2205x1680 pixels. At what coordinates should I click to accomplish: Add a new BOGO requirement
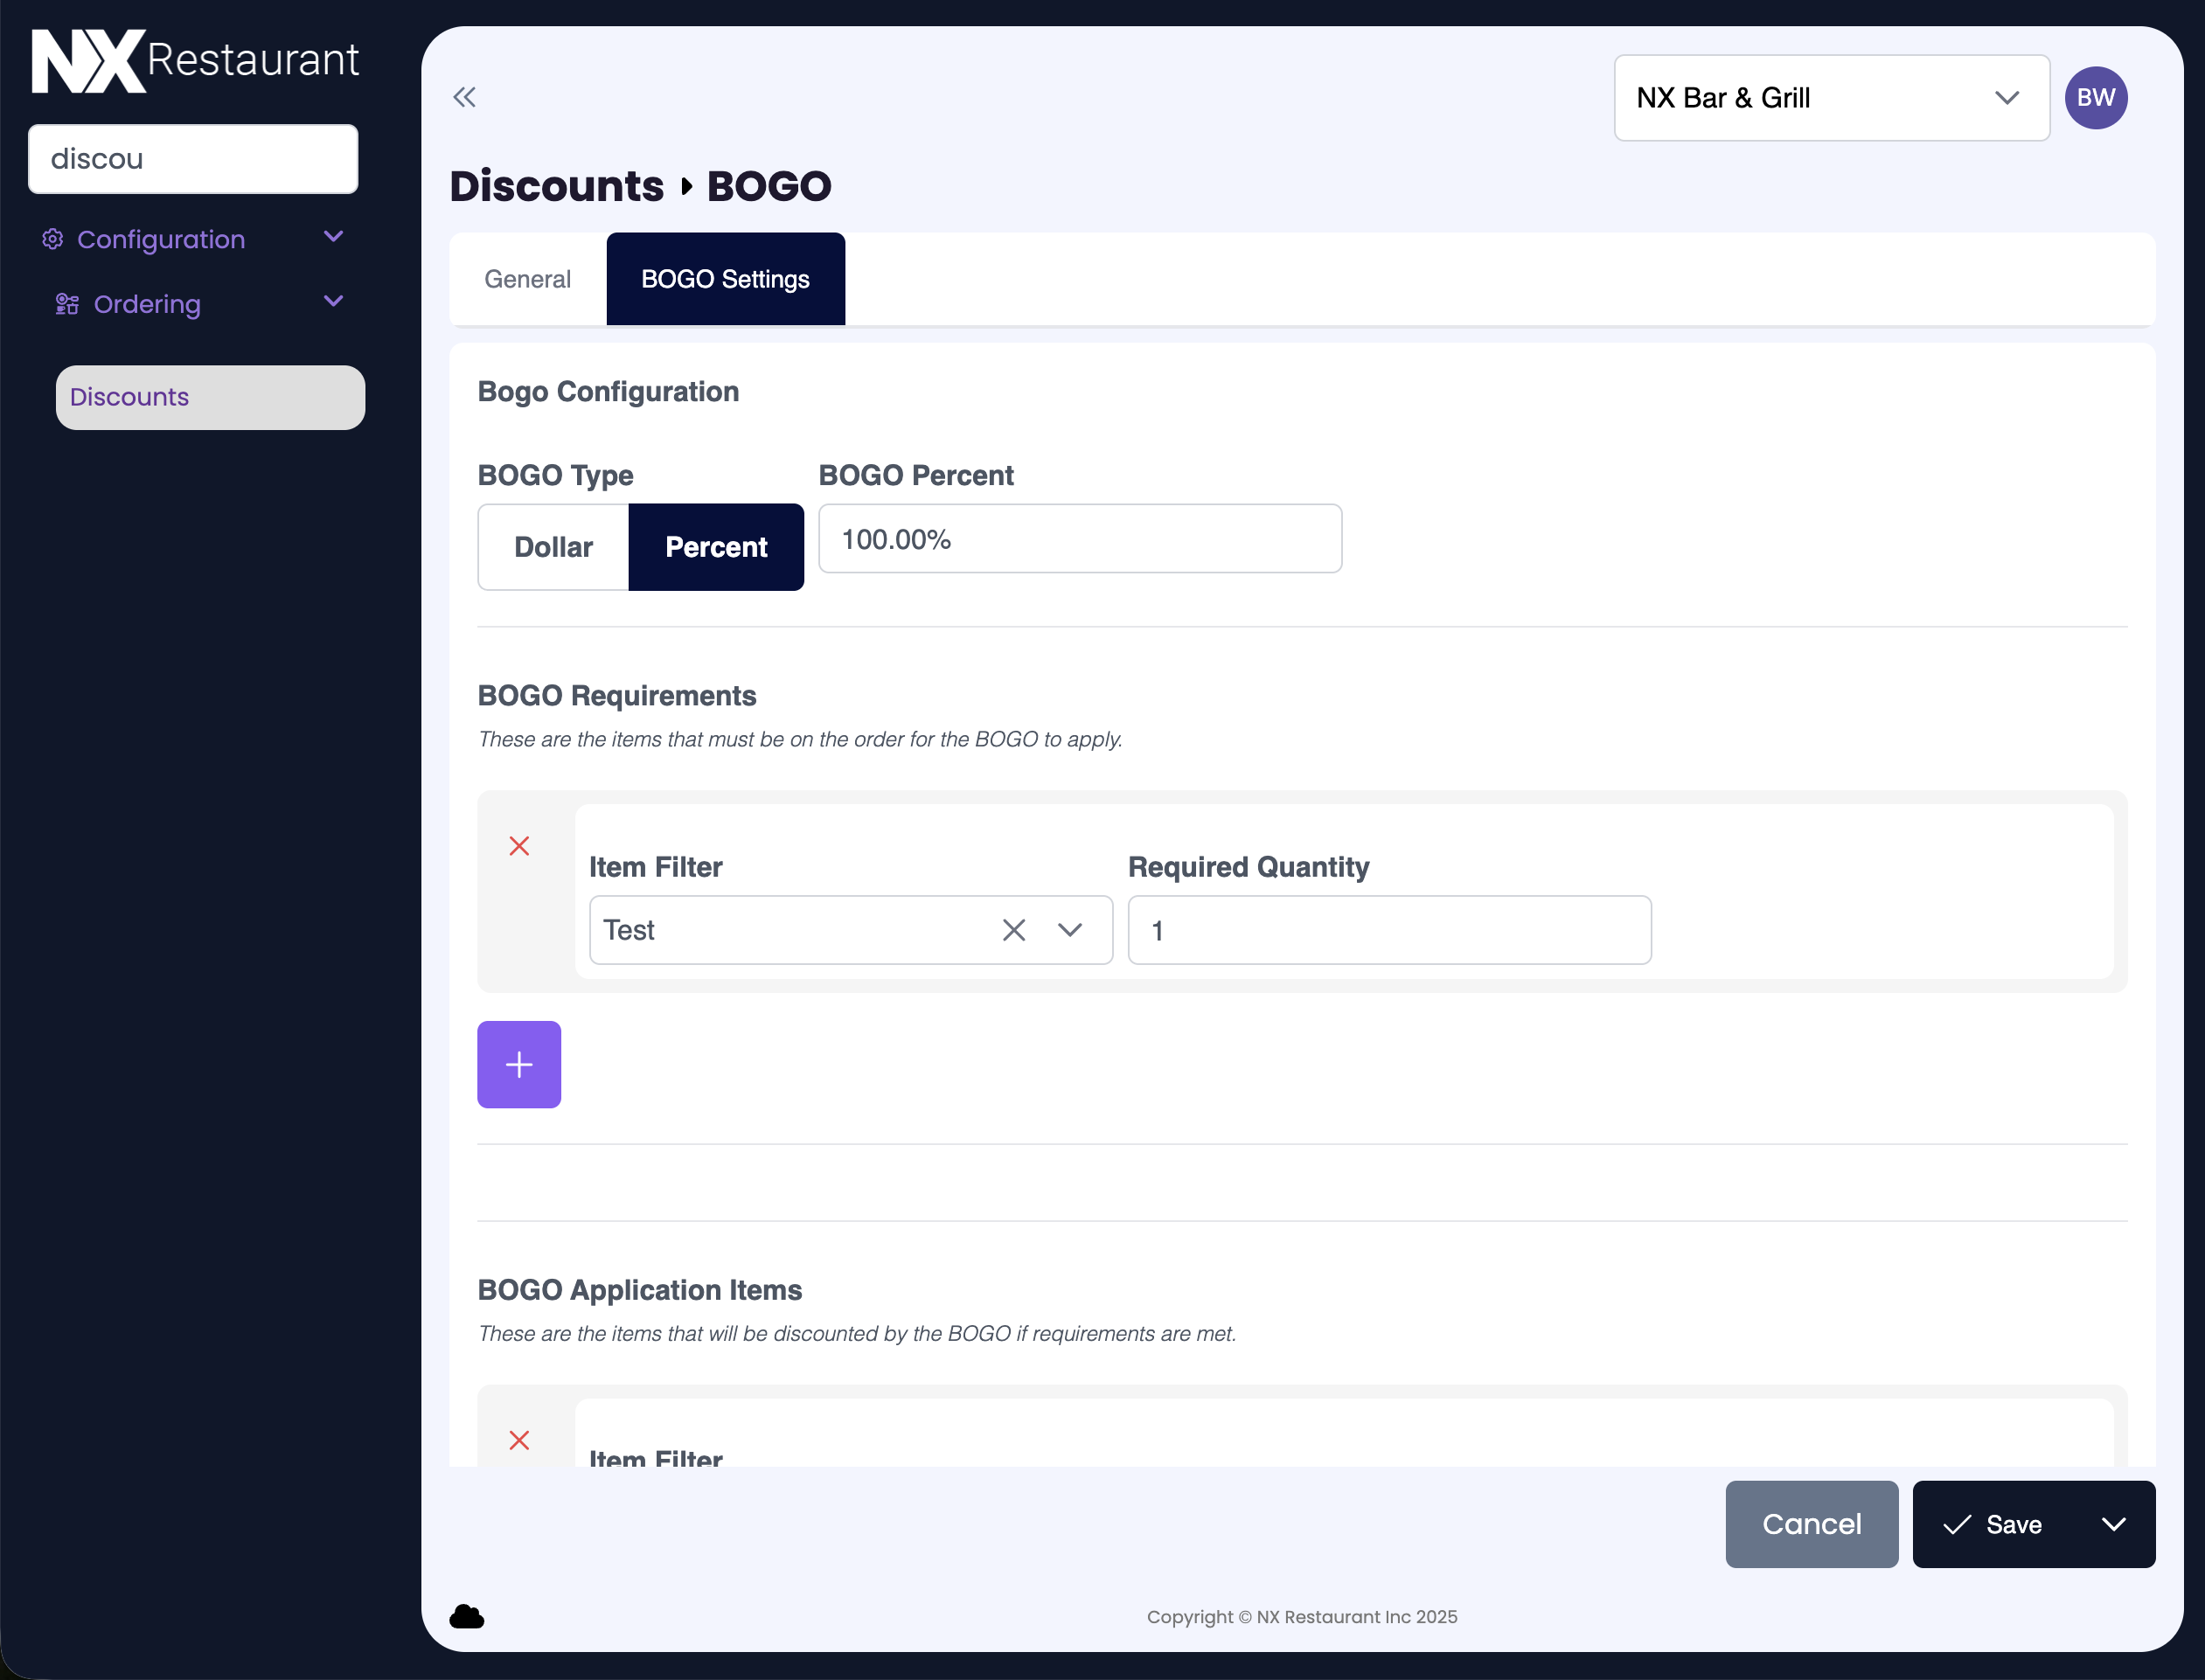(519, 1064)
